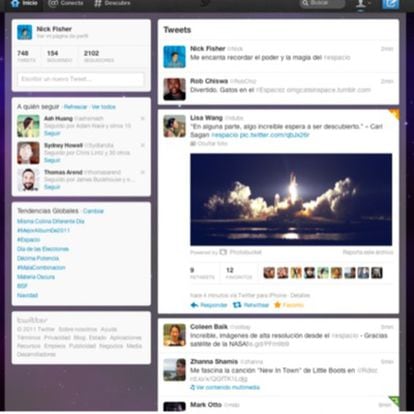Viewport: 414px width, 414px height.
Task: Open the first trend in the list
Action: click(51, 221)
